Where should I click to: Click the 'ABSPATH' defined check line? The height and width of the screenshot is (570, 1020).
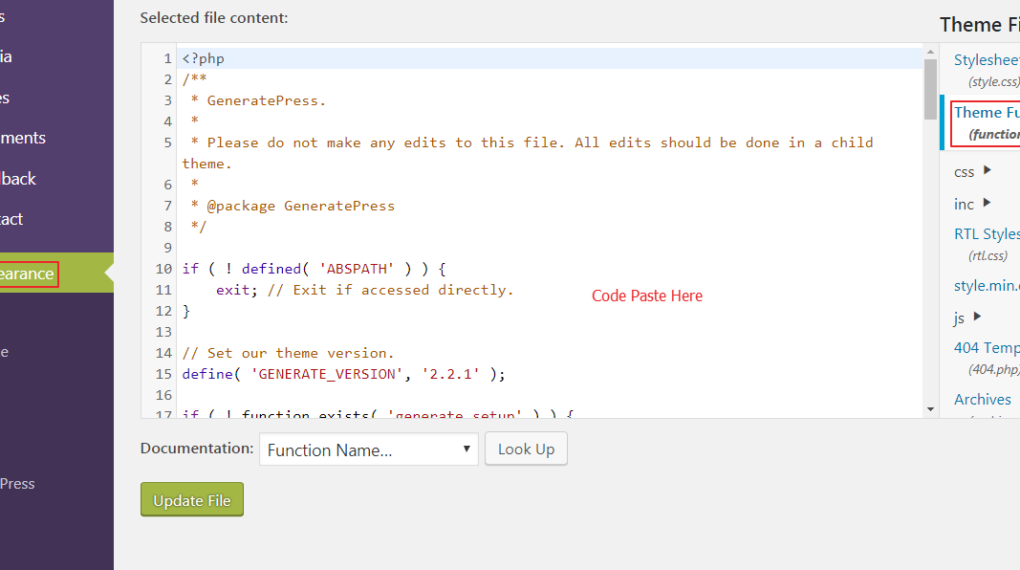pos(314,269)
